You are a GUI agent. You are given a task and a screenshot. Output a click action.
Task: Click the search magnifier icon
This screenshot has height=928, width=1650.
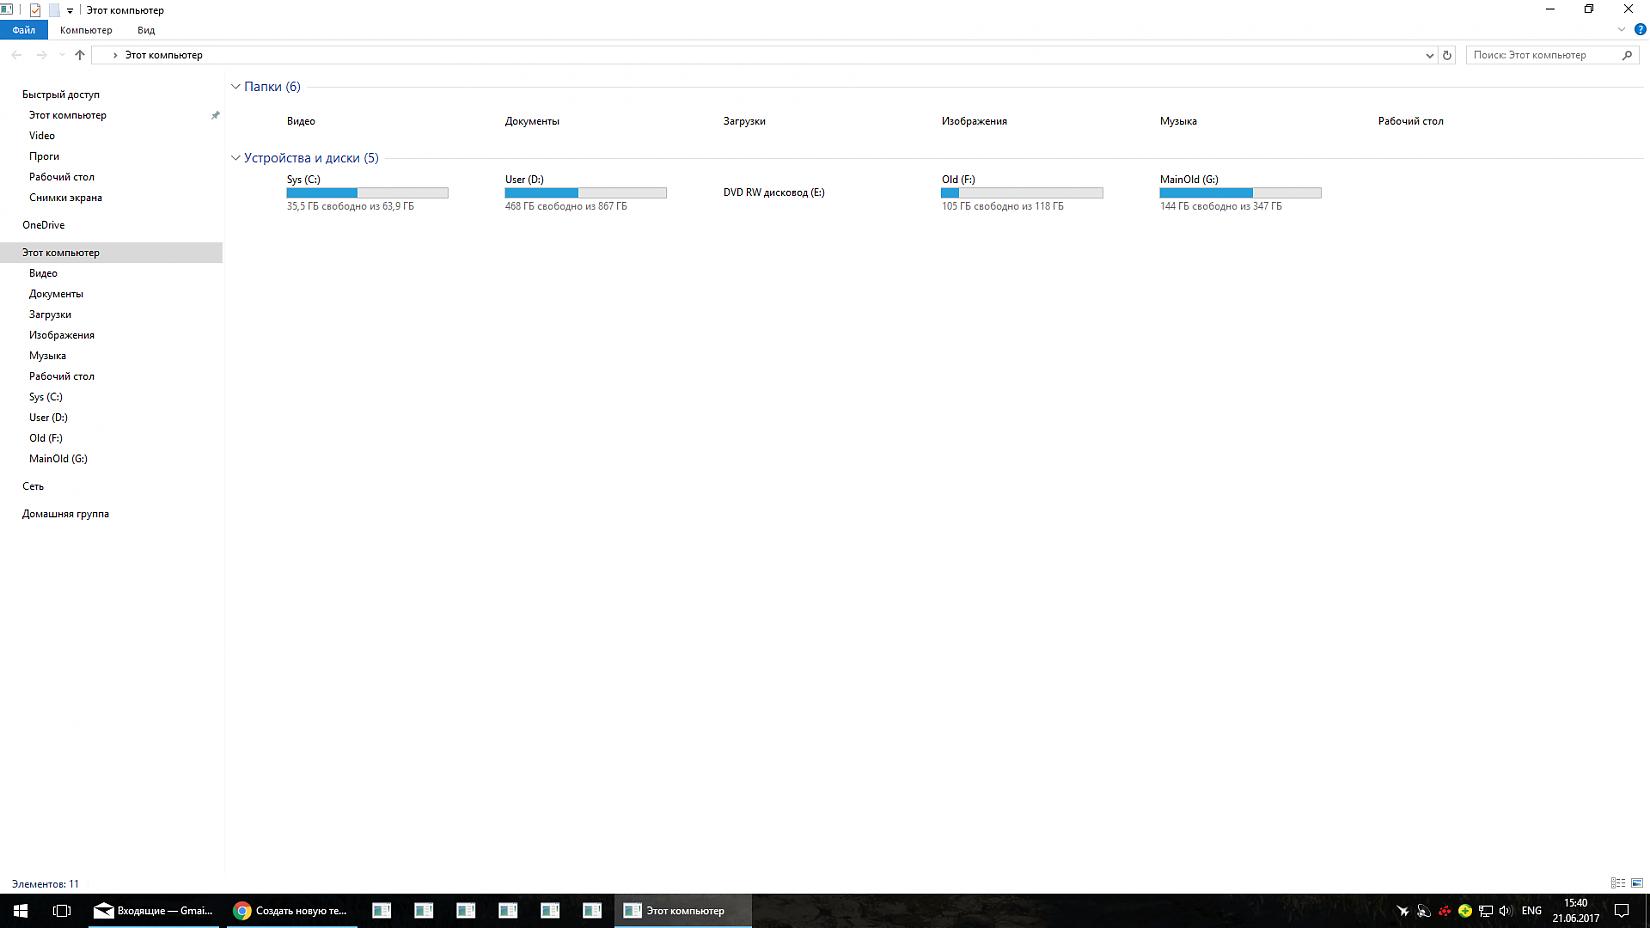[x=1627, y=55]
